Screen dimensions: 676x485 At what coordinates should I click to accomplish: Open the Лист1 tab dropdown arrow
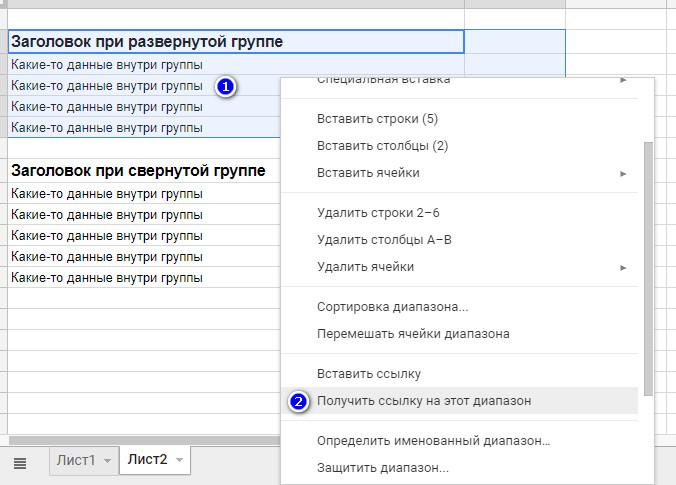(107, 461)
